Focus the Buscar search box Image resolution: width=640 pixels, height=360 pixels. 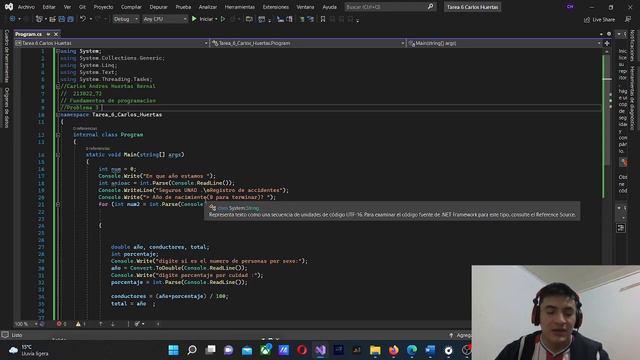[390, 7]
